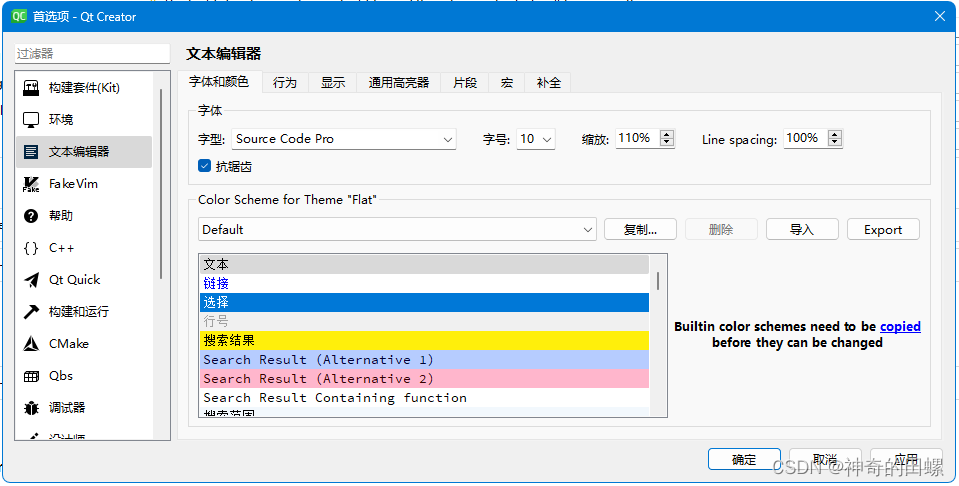Select the 环境 monitor icon
The image size is (959, 486).
(x=31, y=120)
